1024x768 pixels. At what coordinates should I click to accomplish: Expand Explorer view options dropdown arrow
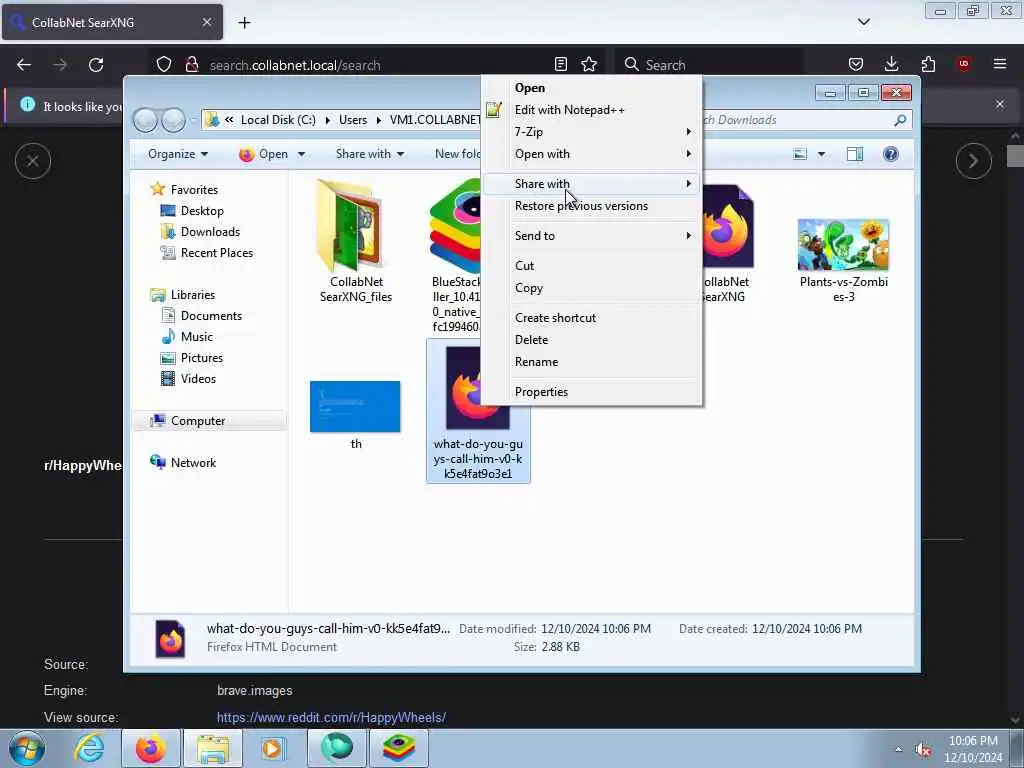point(821,154)
